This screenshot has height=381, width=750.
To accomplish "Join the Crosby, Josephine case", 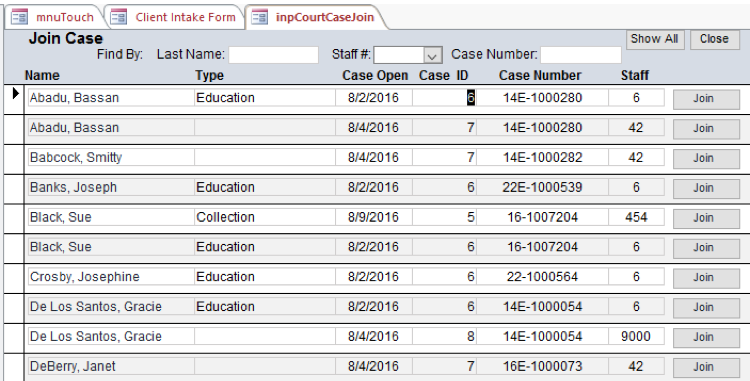I will pos(706,278).
